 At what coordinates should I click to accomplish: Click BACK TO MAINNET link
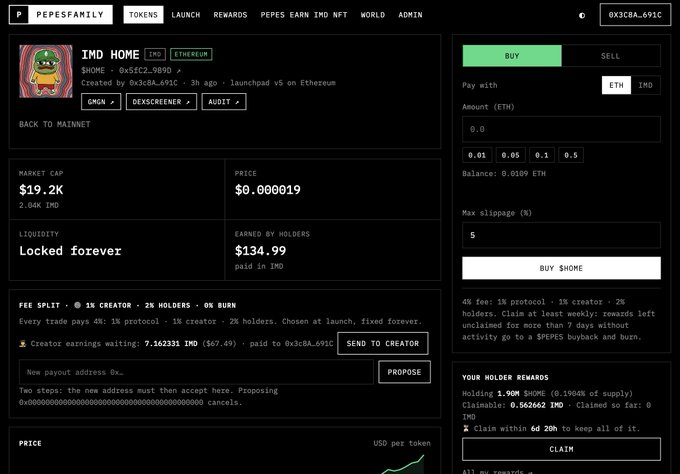coord(55,124)
